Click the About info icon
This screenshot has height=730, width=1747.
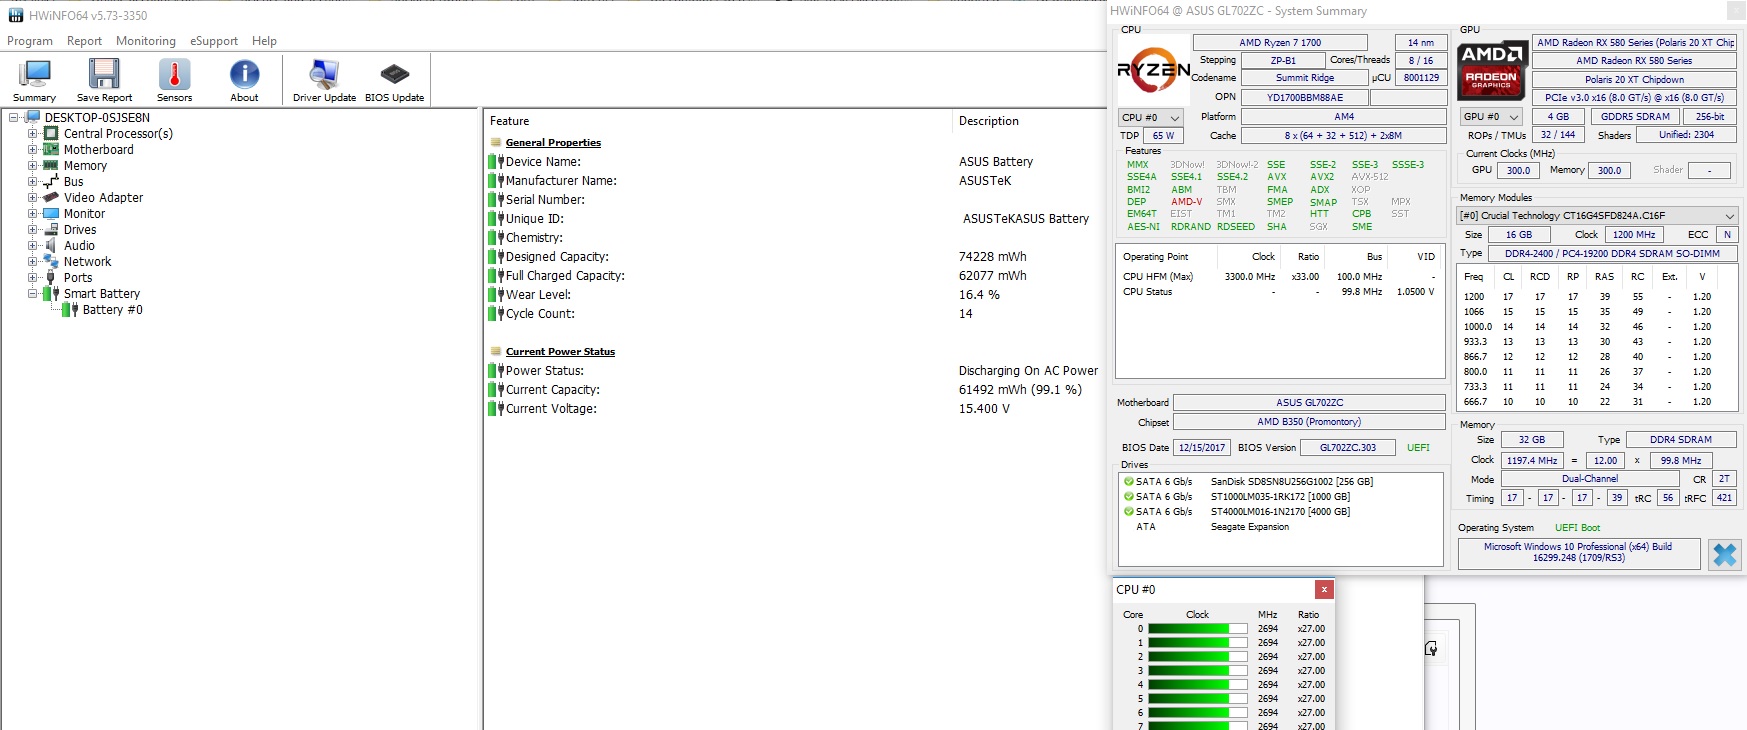point(244,75)
